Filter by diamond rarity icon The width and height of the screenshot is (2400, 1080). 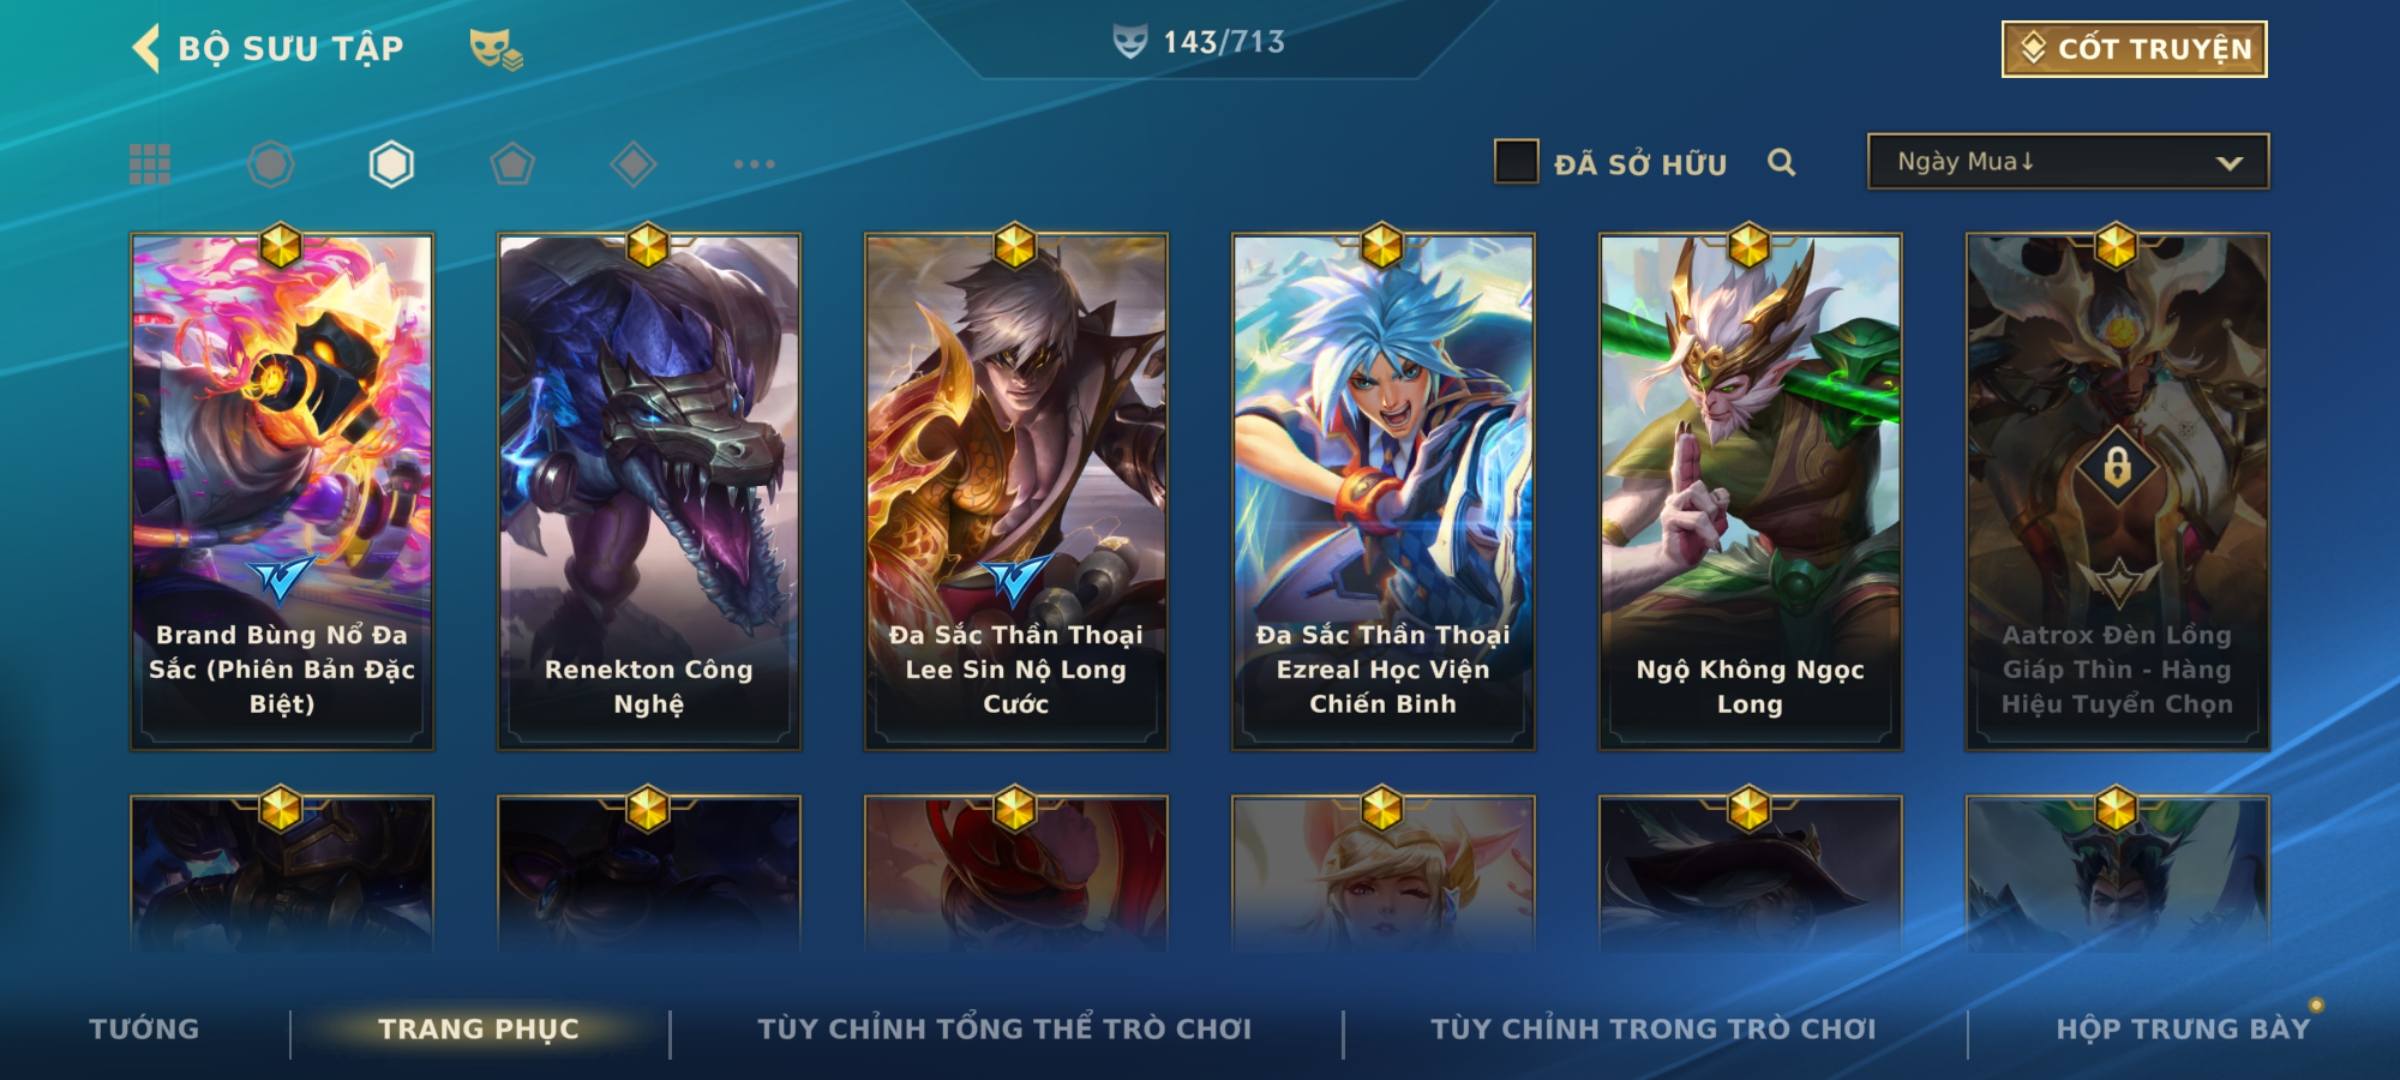633,164
